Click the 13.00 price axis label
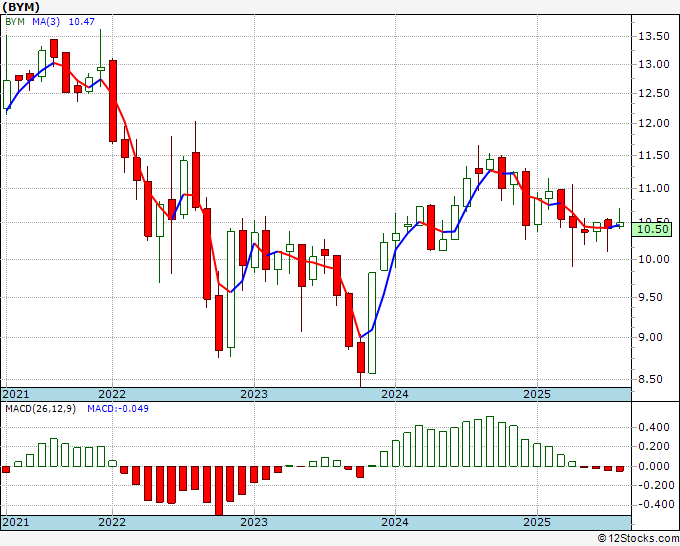 654,64
